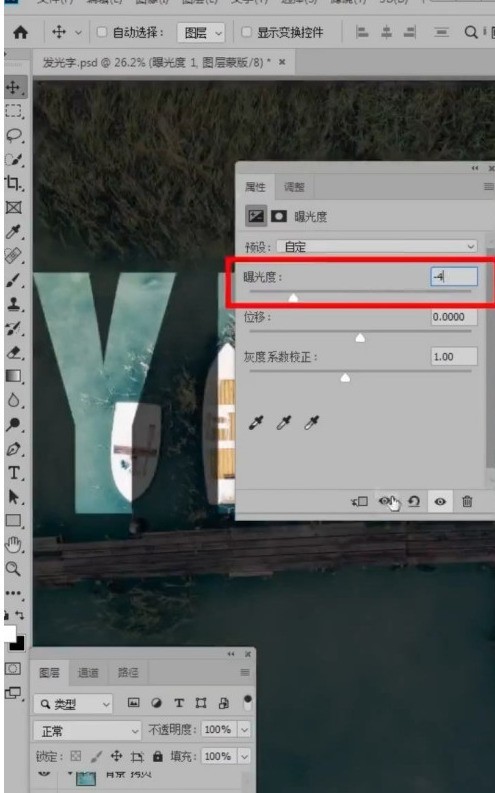The width and height of the screenshot is (495, 793).
Task: Select the Eyedropper tool in toolbar
Action: (x=13, y=232)
